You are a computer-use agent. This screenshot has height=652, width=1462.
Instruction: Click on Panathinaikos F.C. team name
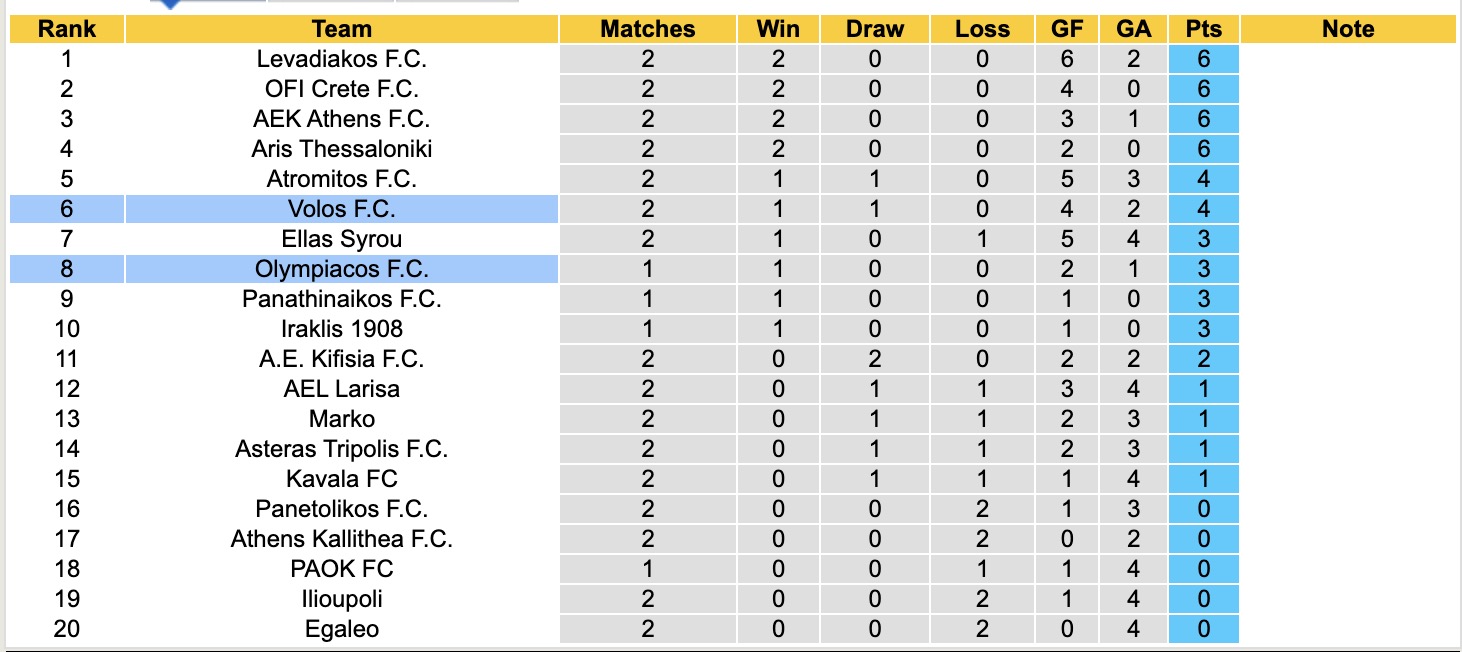click(341, 299)
